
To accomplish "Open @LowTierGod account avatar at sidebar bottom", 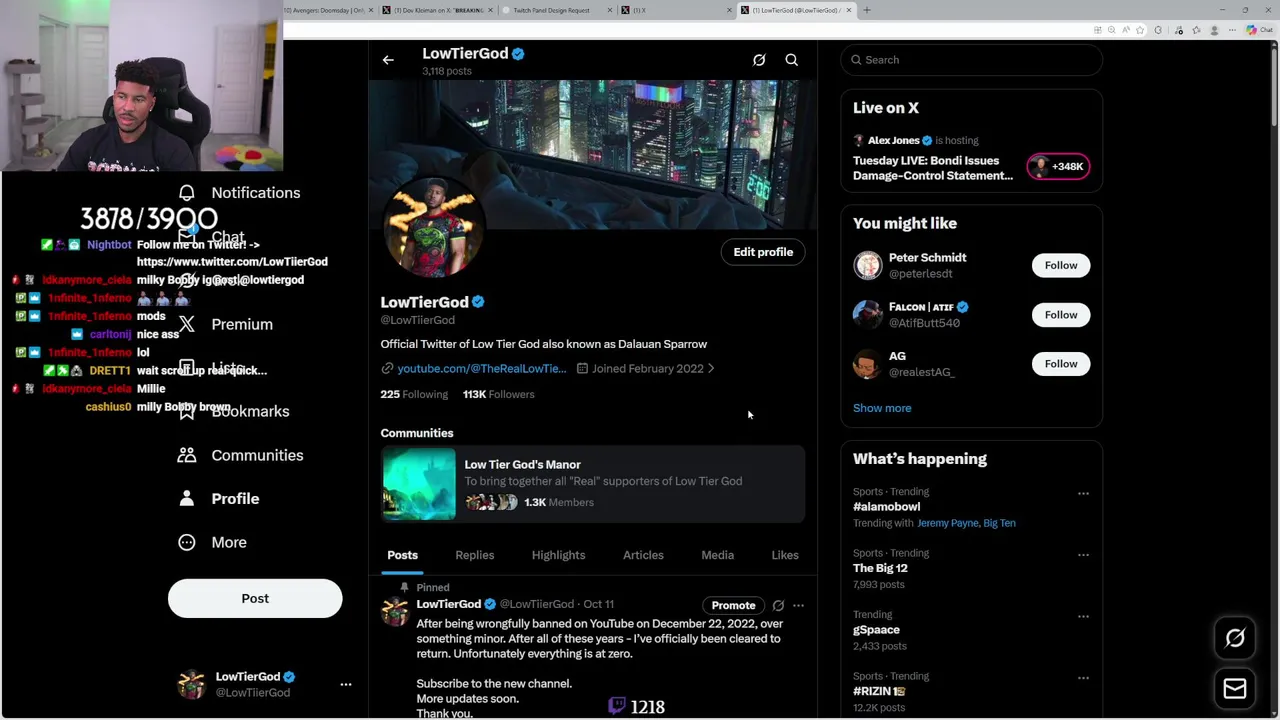I will 191,684.
